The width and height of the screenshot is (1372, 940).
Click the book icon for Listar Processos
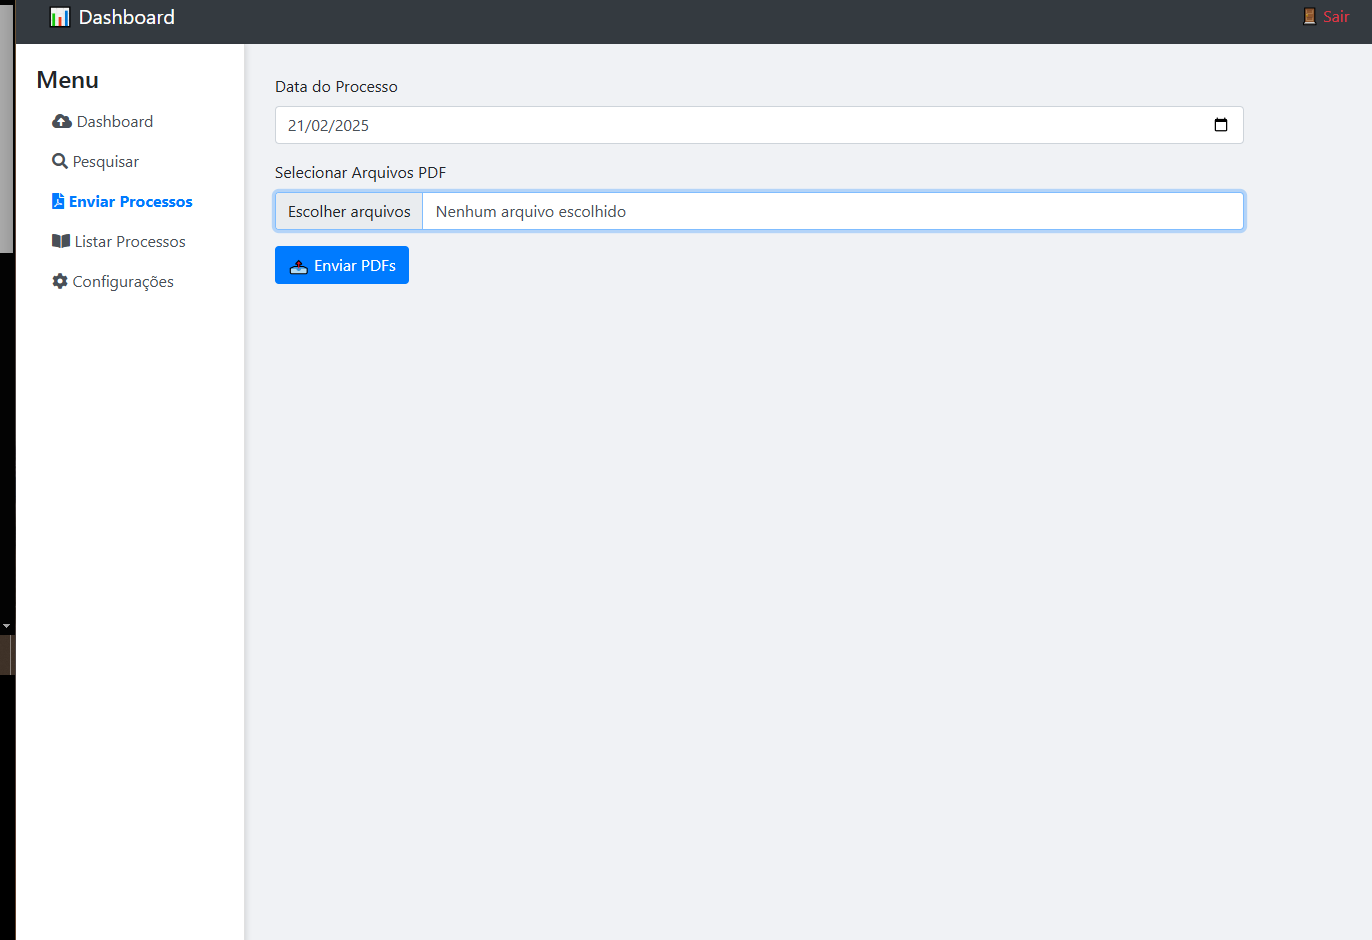pos(61,241)
